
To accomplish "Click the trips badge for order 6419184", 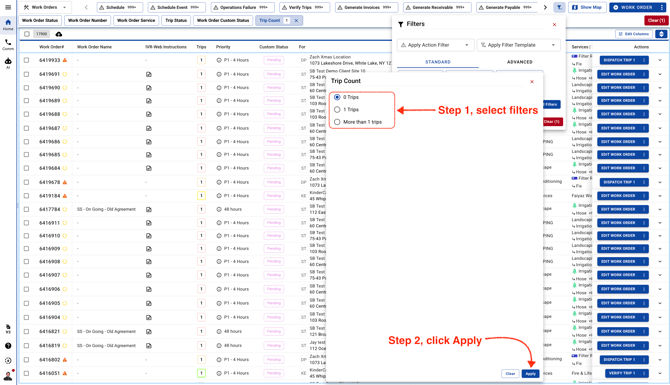I will click(201, 196).
